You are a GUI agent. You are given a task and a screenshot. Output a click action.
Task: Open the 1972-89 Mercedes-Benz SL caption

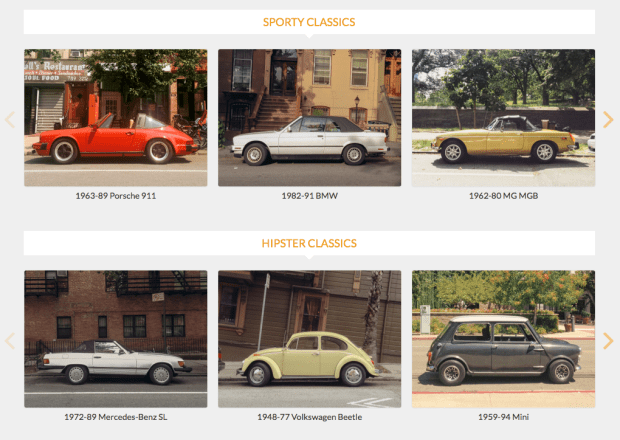pyautogui.click(x=115, y=417)
